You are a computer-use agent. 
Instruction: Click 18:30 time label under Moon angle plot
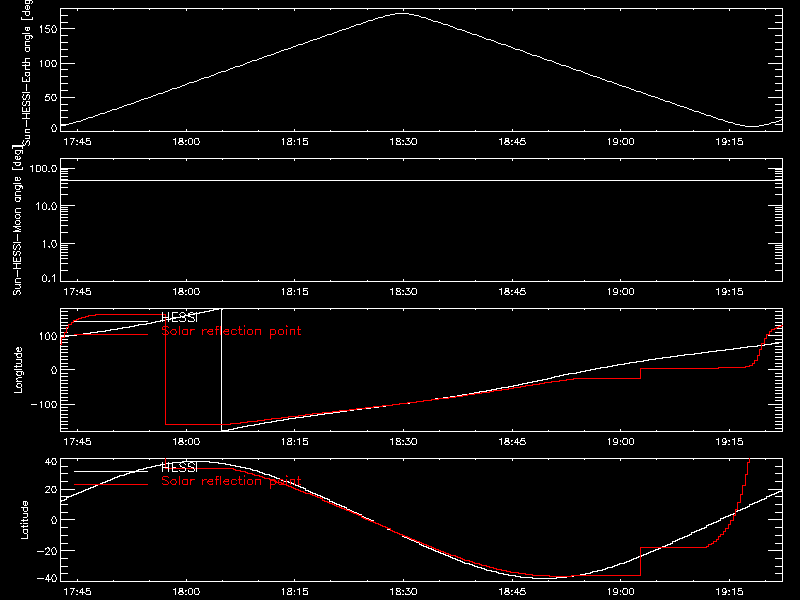coord(404,292)
